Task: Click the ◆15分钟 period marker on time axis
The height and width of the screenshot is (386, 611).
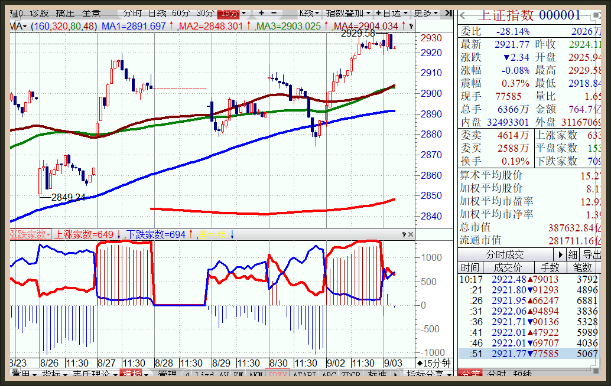Action: point(433,363)
